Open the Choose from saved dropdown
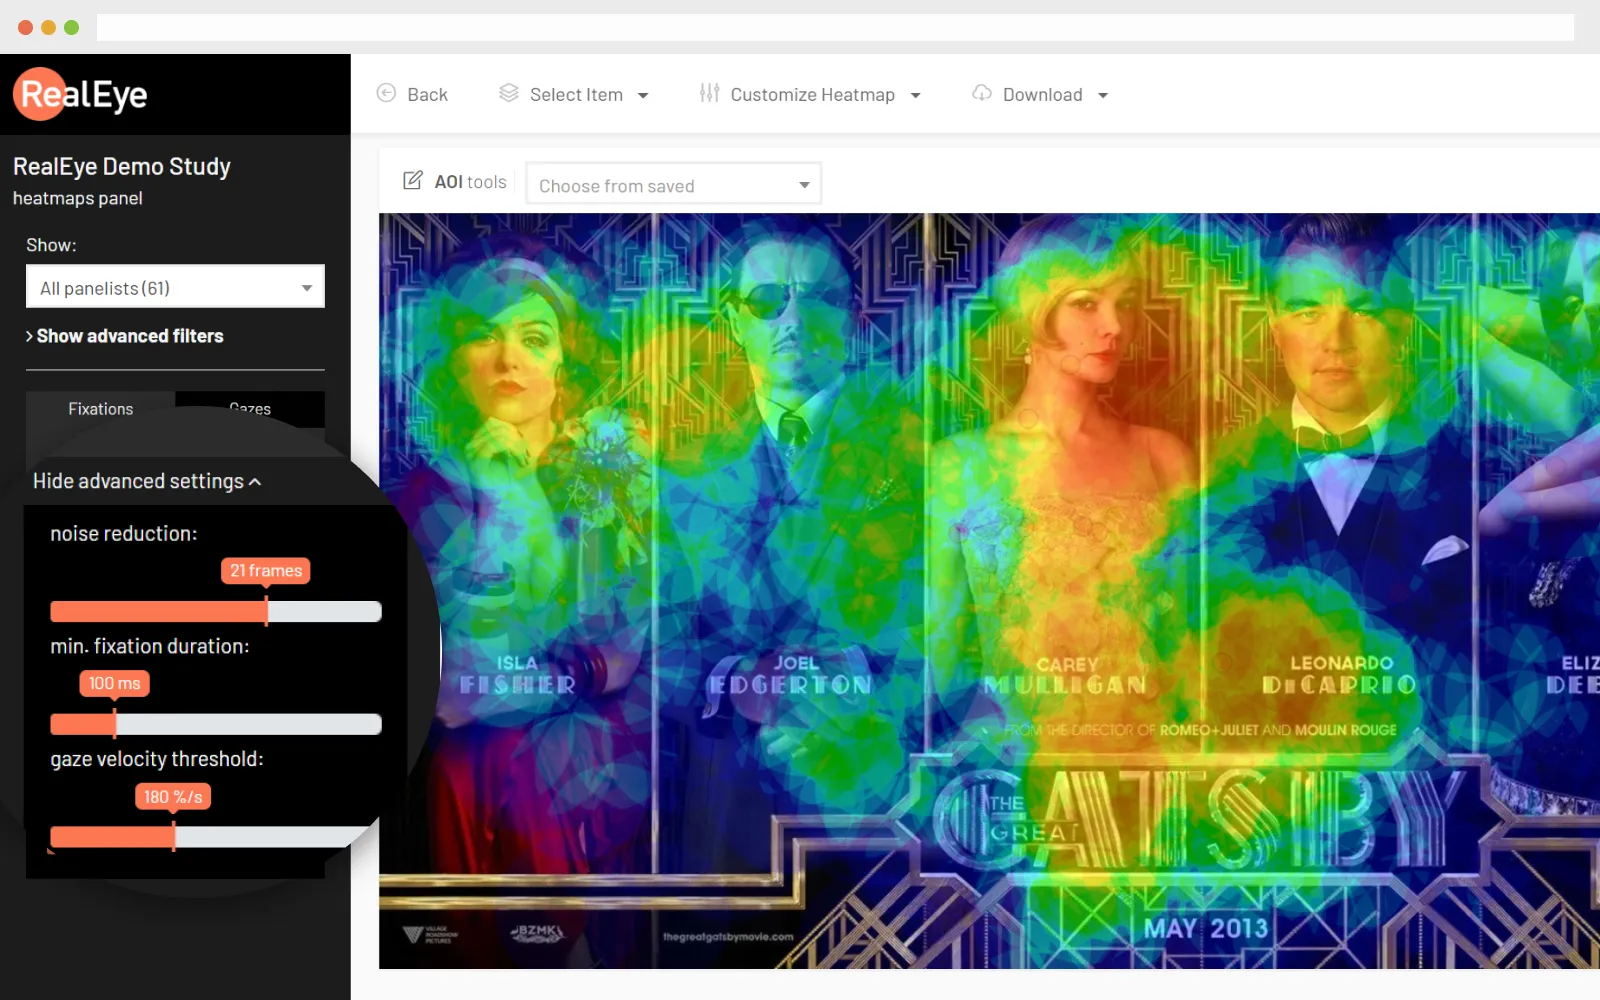Screen dimensions: 1600x1000 point(673,184)
